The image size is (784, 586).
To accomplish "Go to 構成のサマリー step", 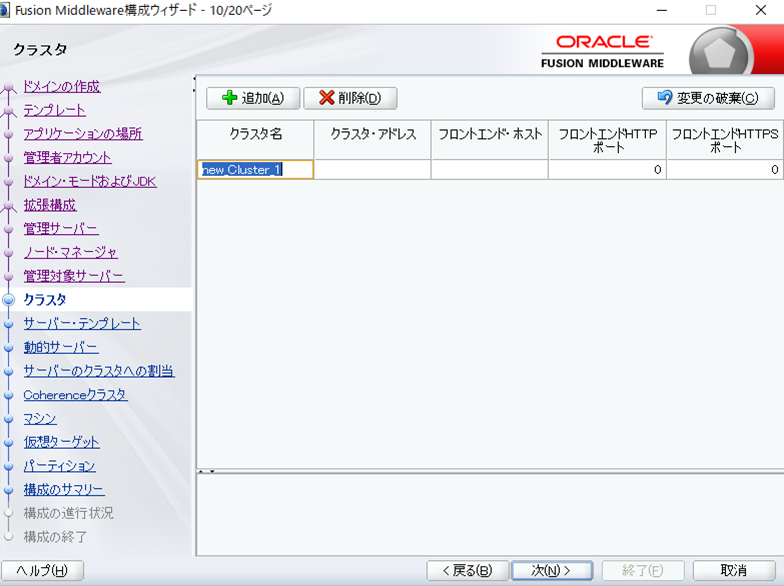I will click(x=64, y=490).
